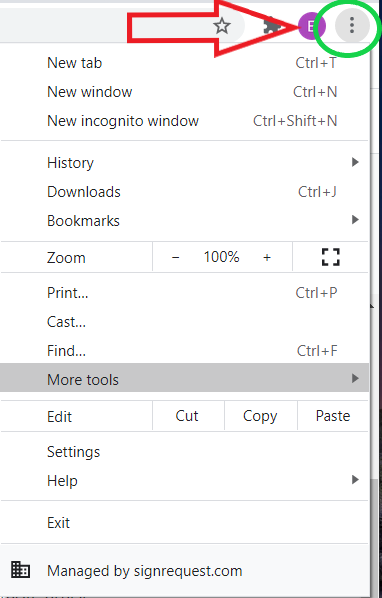Select Print... from the menu
The image size is (382, 598).
185,293
